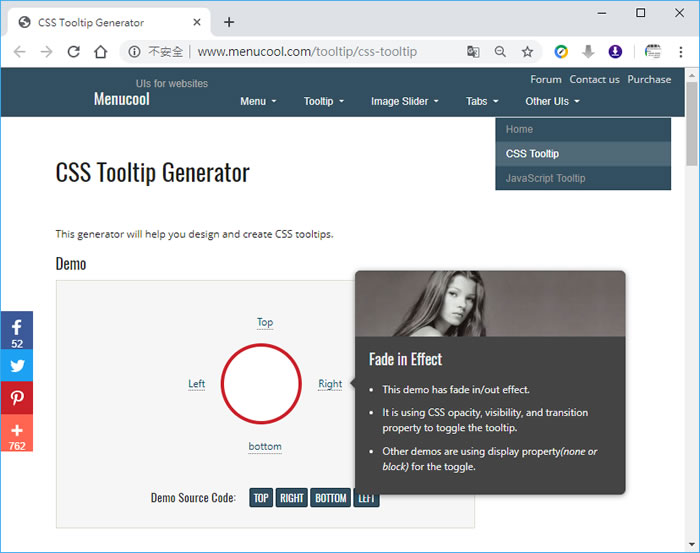Share on Twitter sidebar button
The image size is (700, 553).
point(17,366)
